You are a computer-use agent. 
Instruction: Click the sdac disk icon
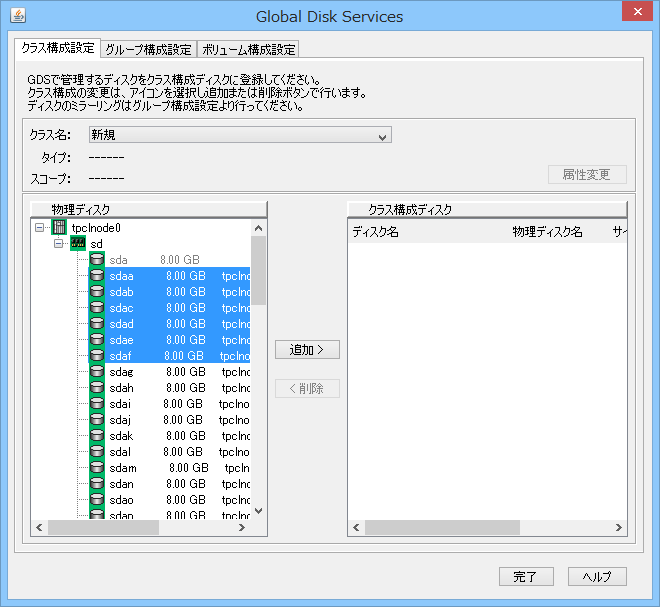(97, 307)
